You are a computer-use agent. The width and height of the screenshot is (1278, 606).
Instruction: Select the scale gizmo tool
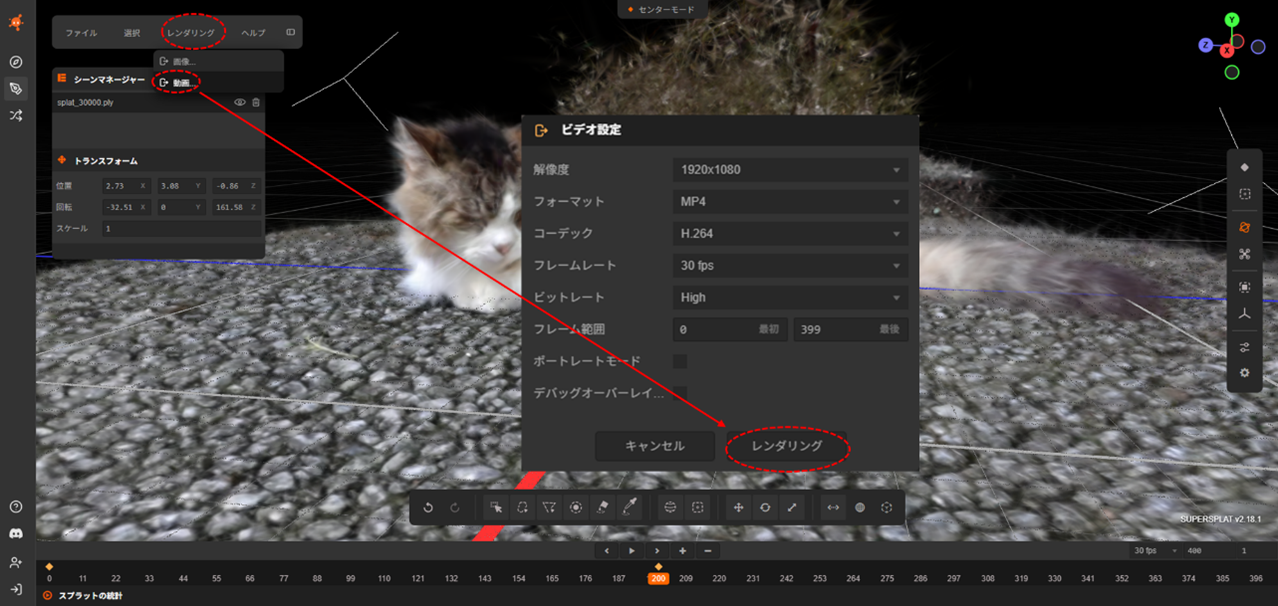(792, 508)
